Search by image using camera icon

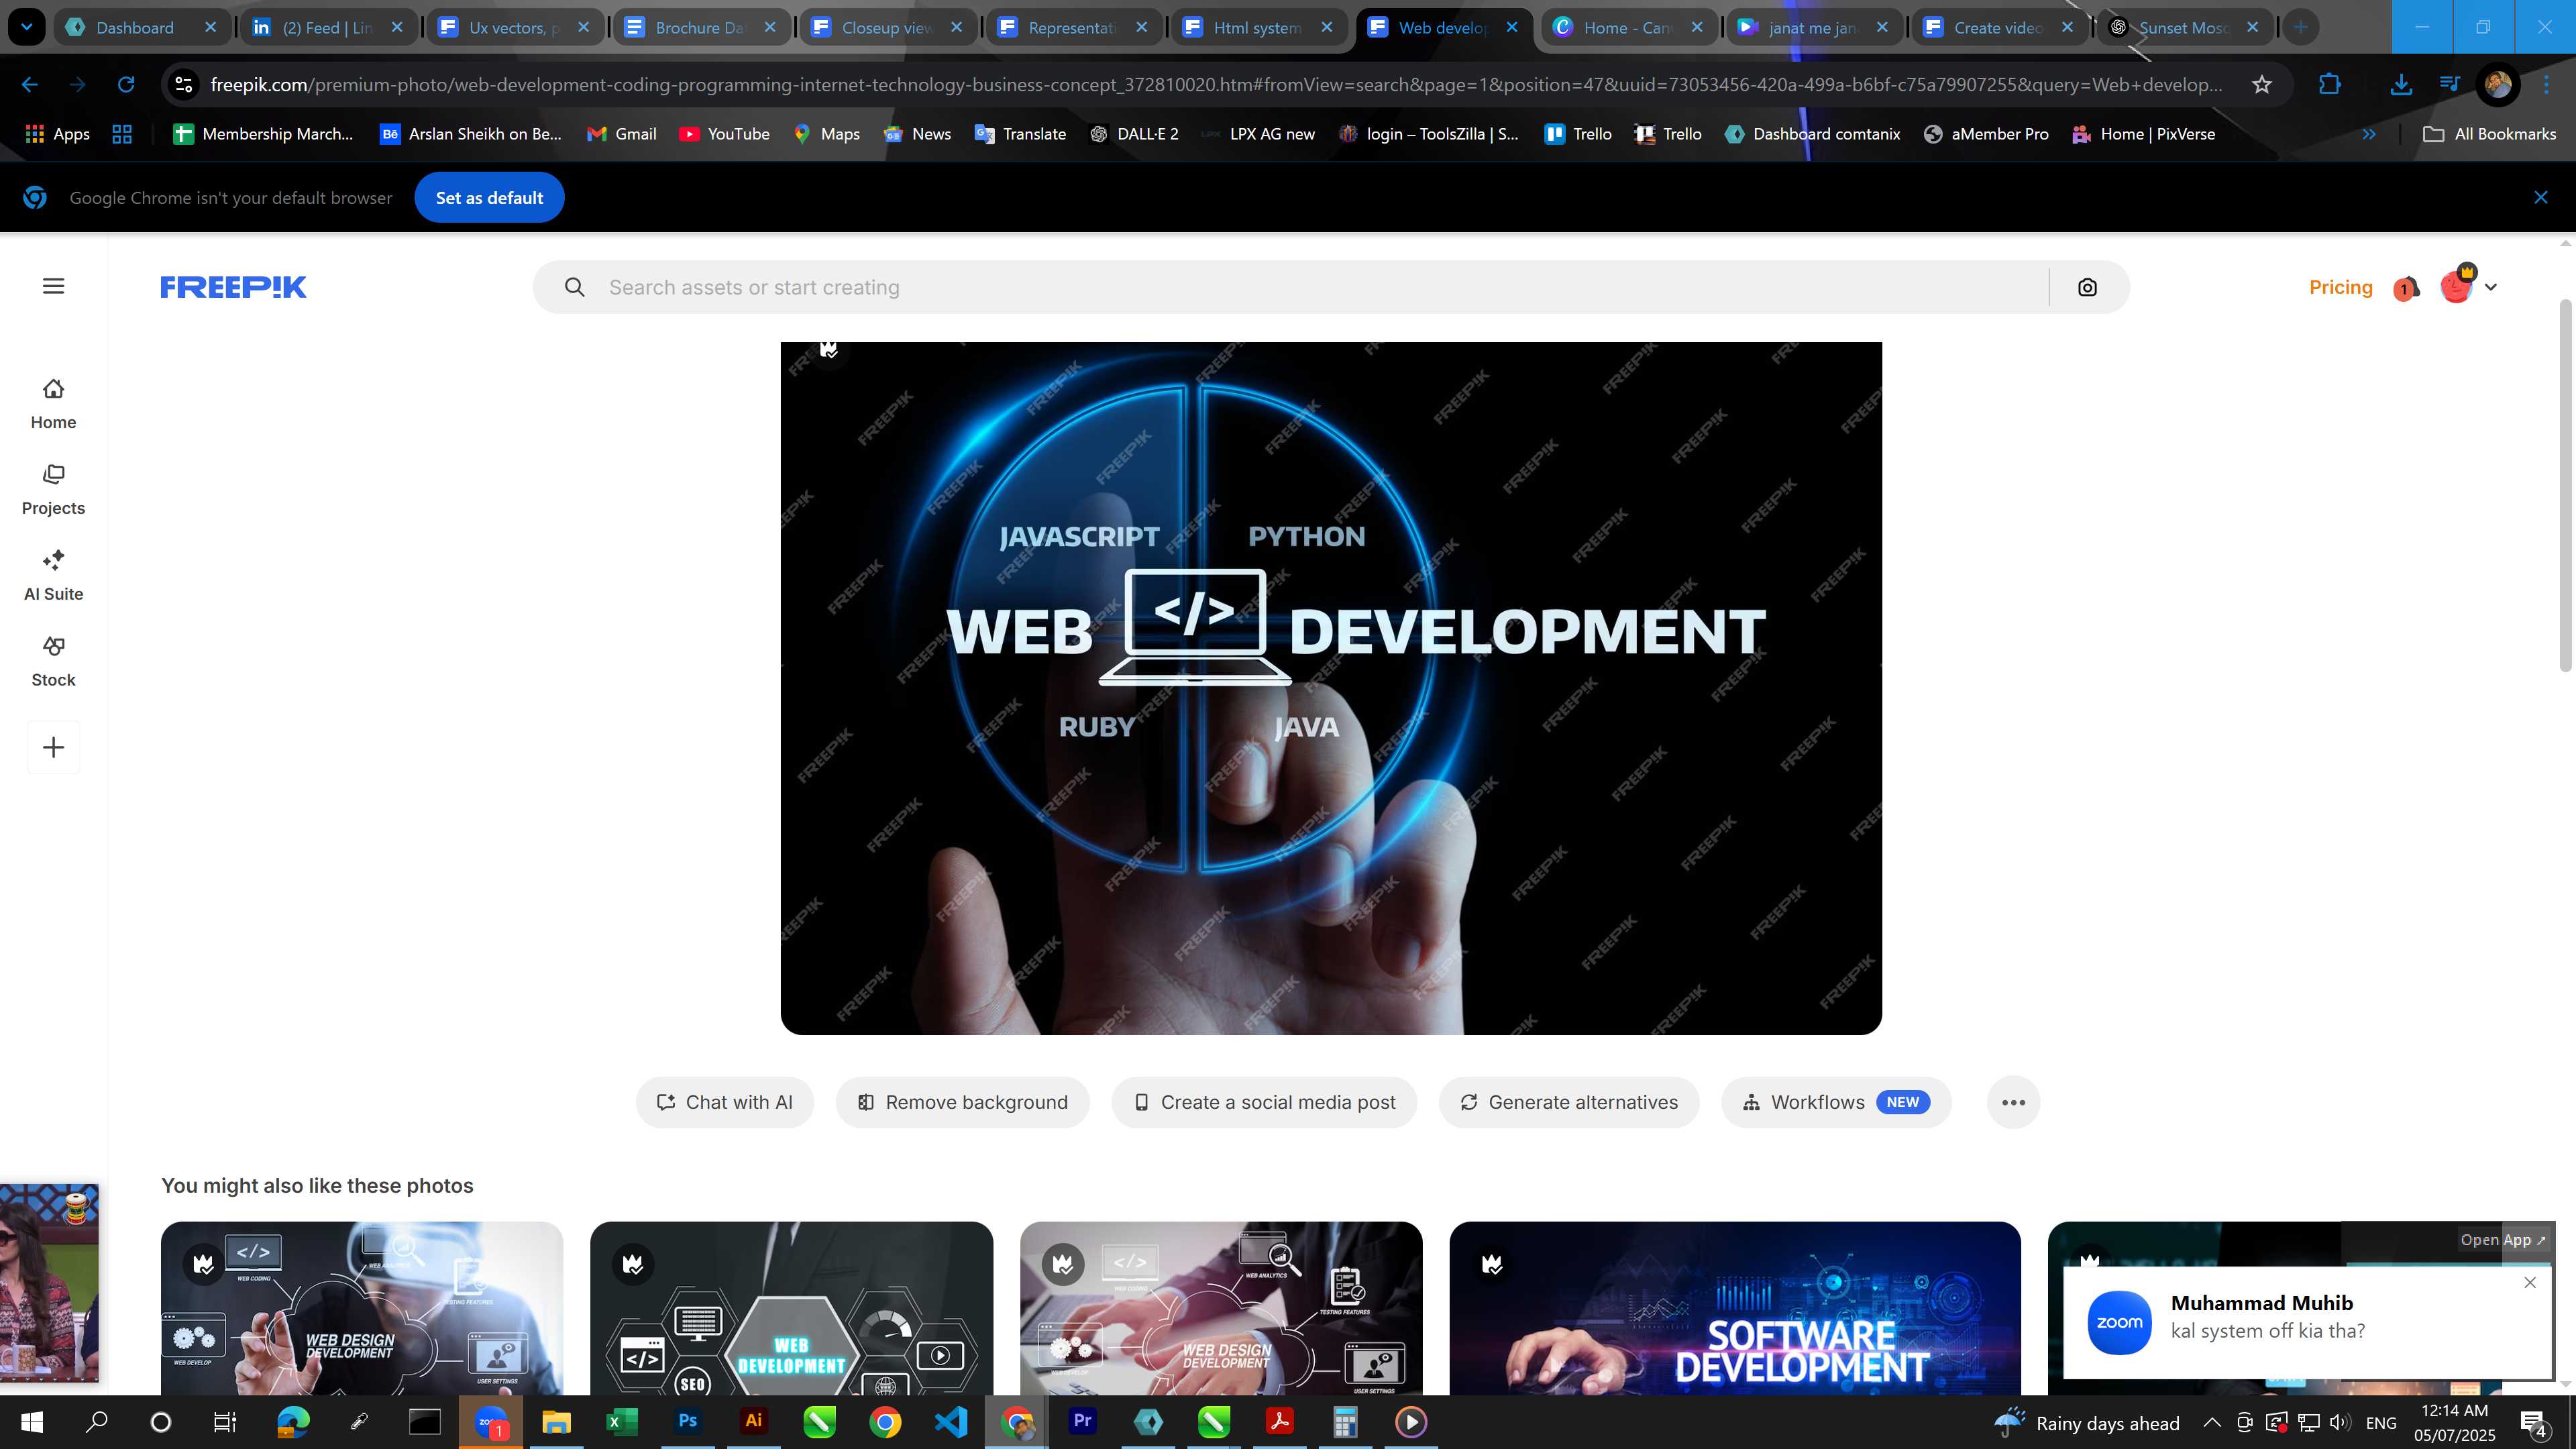point(2087,288)
